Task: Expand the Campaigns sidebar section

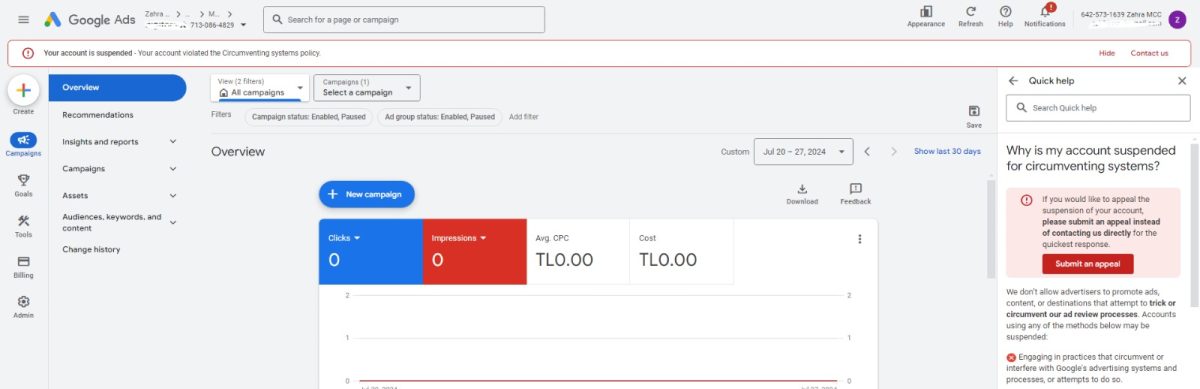Action: [173, 169]
